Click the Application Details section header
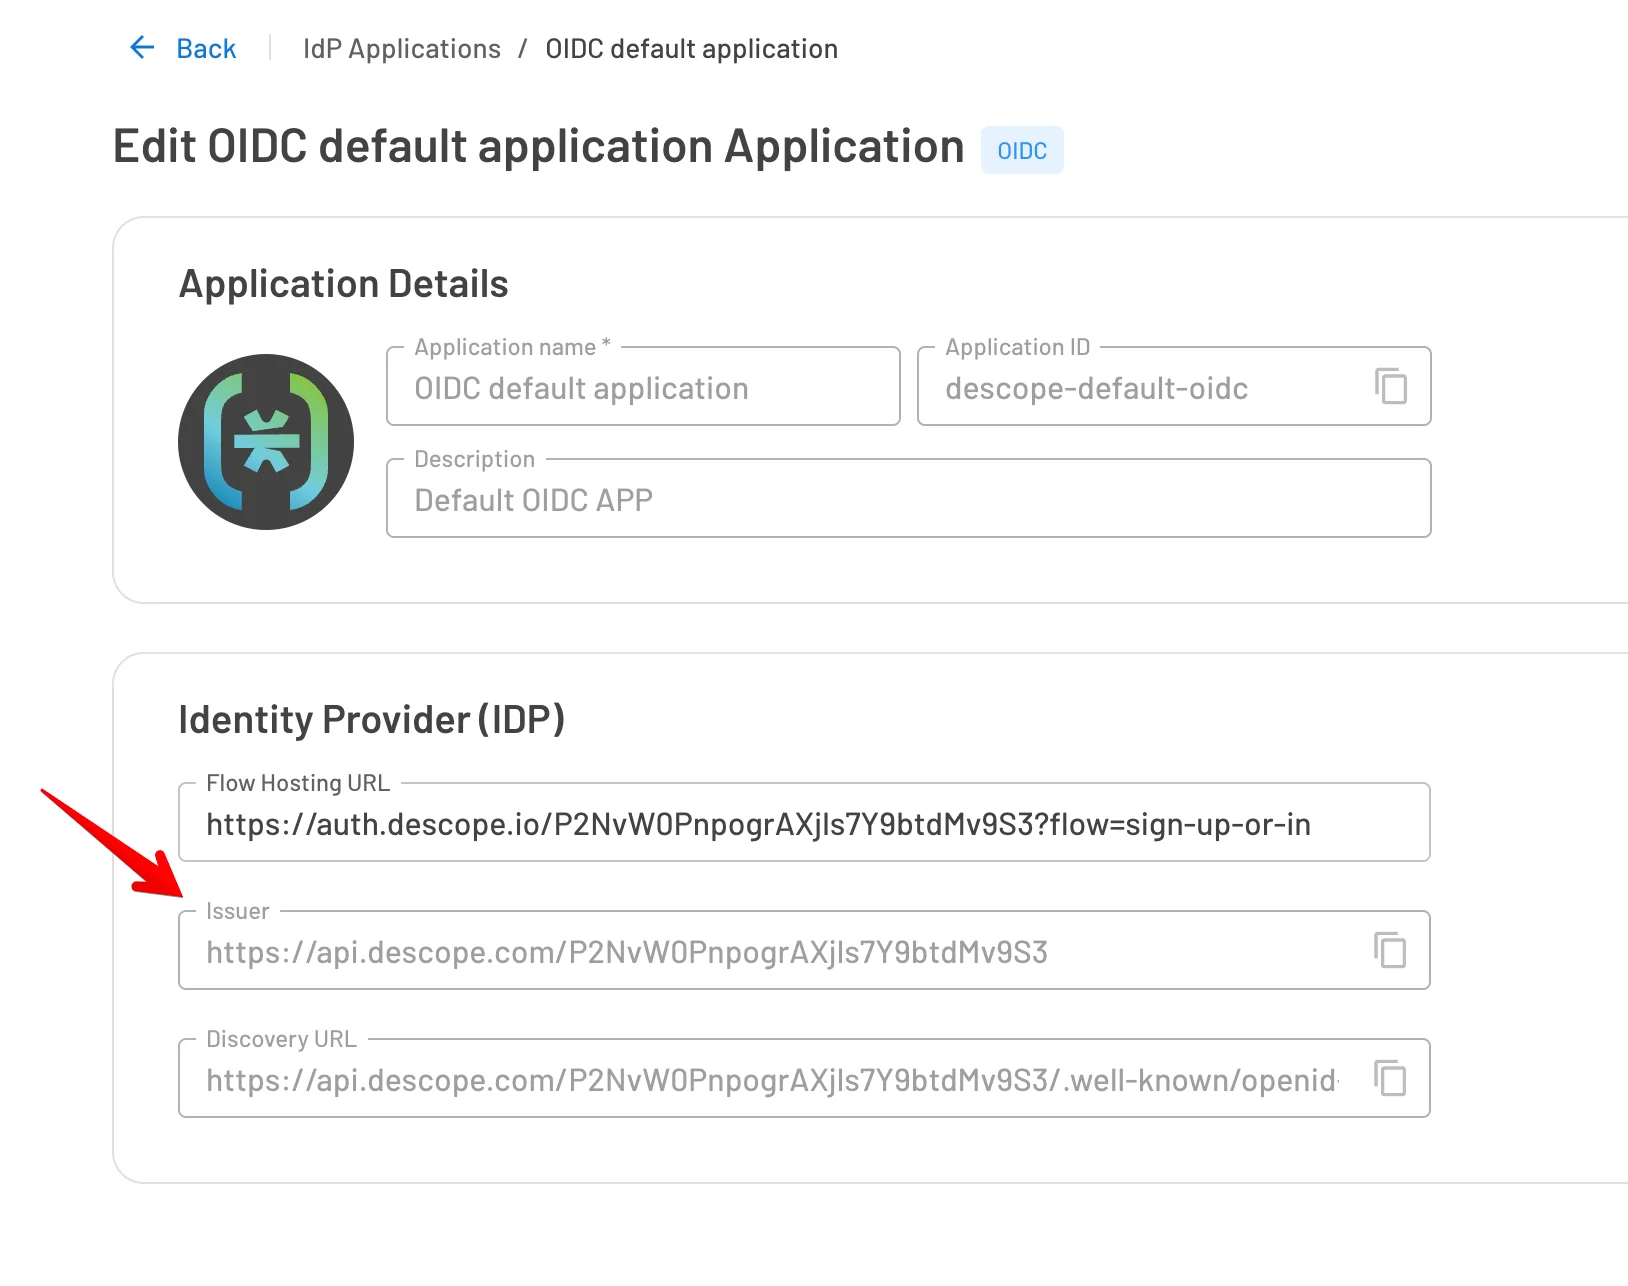The width and height of the screenshot is (1628, 1286). tap(343, 283)
